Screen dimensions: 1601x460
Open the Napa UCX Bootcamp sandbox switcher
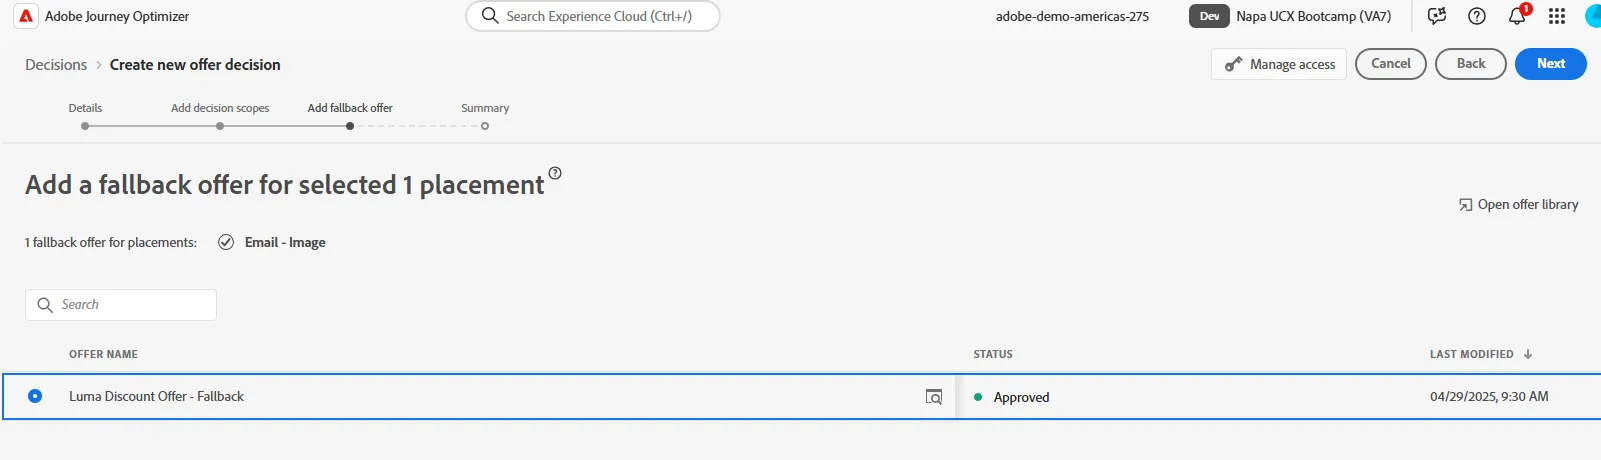pos(1290,16)
